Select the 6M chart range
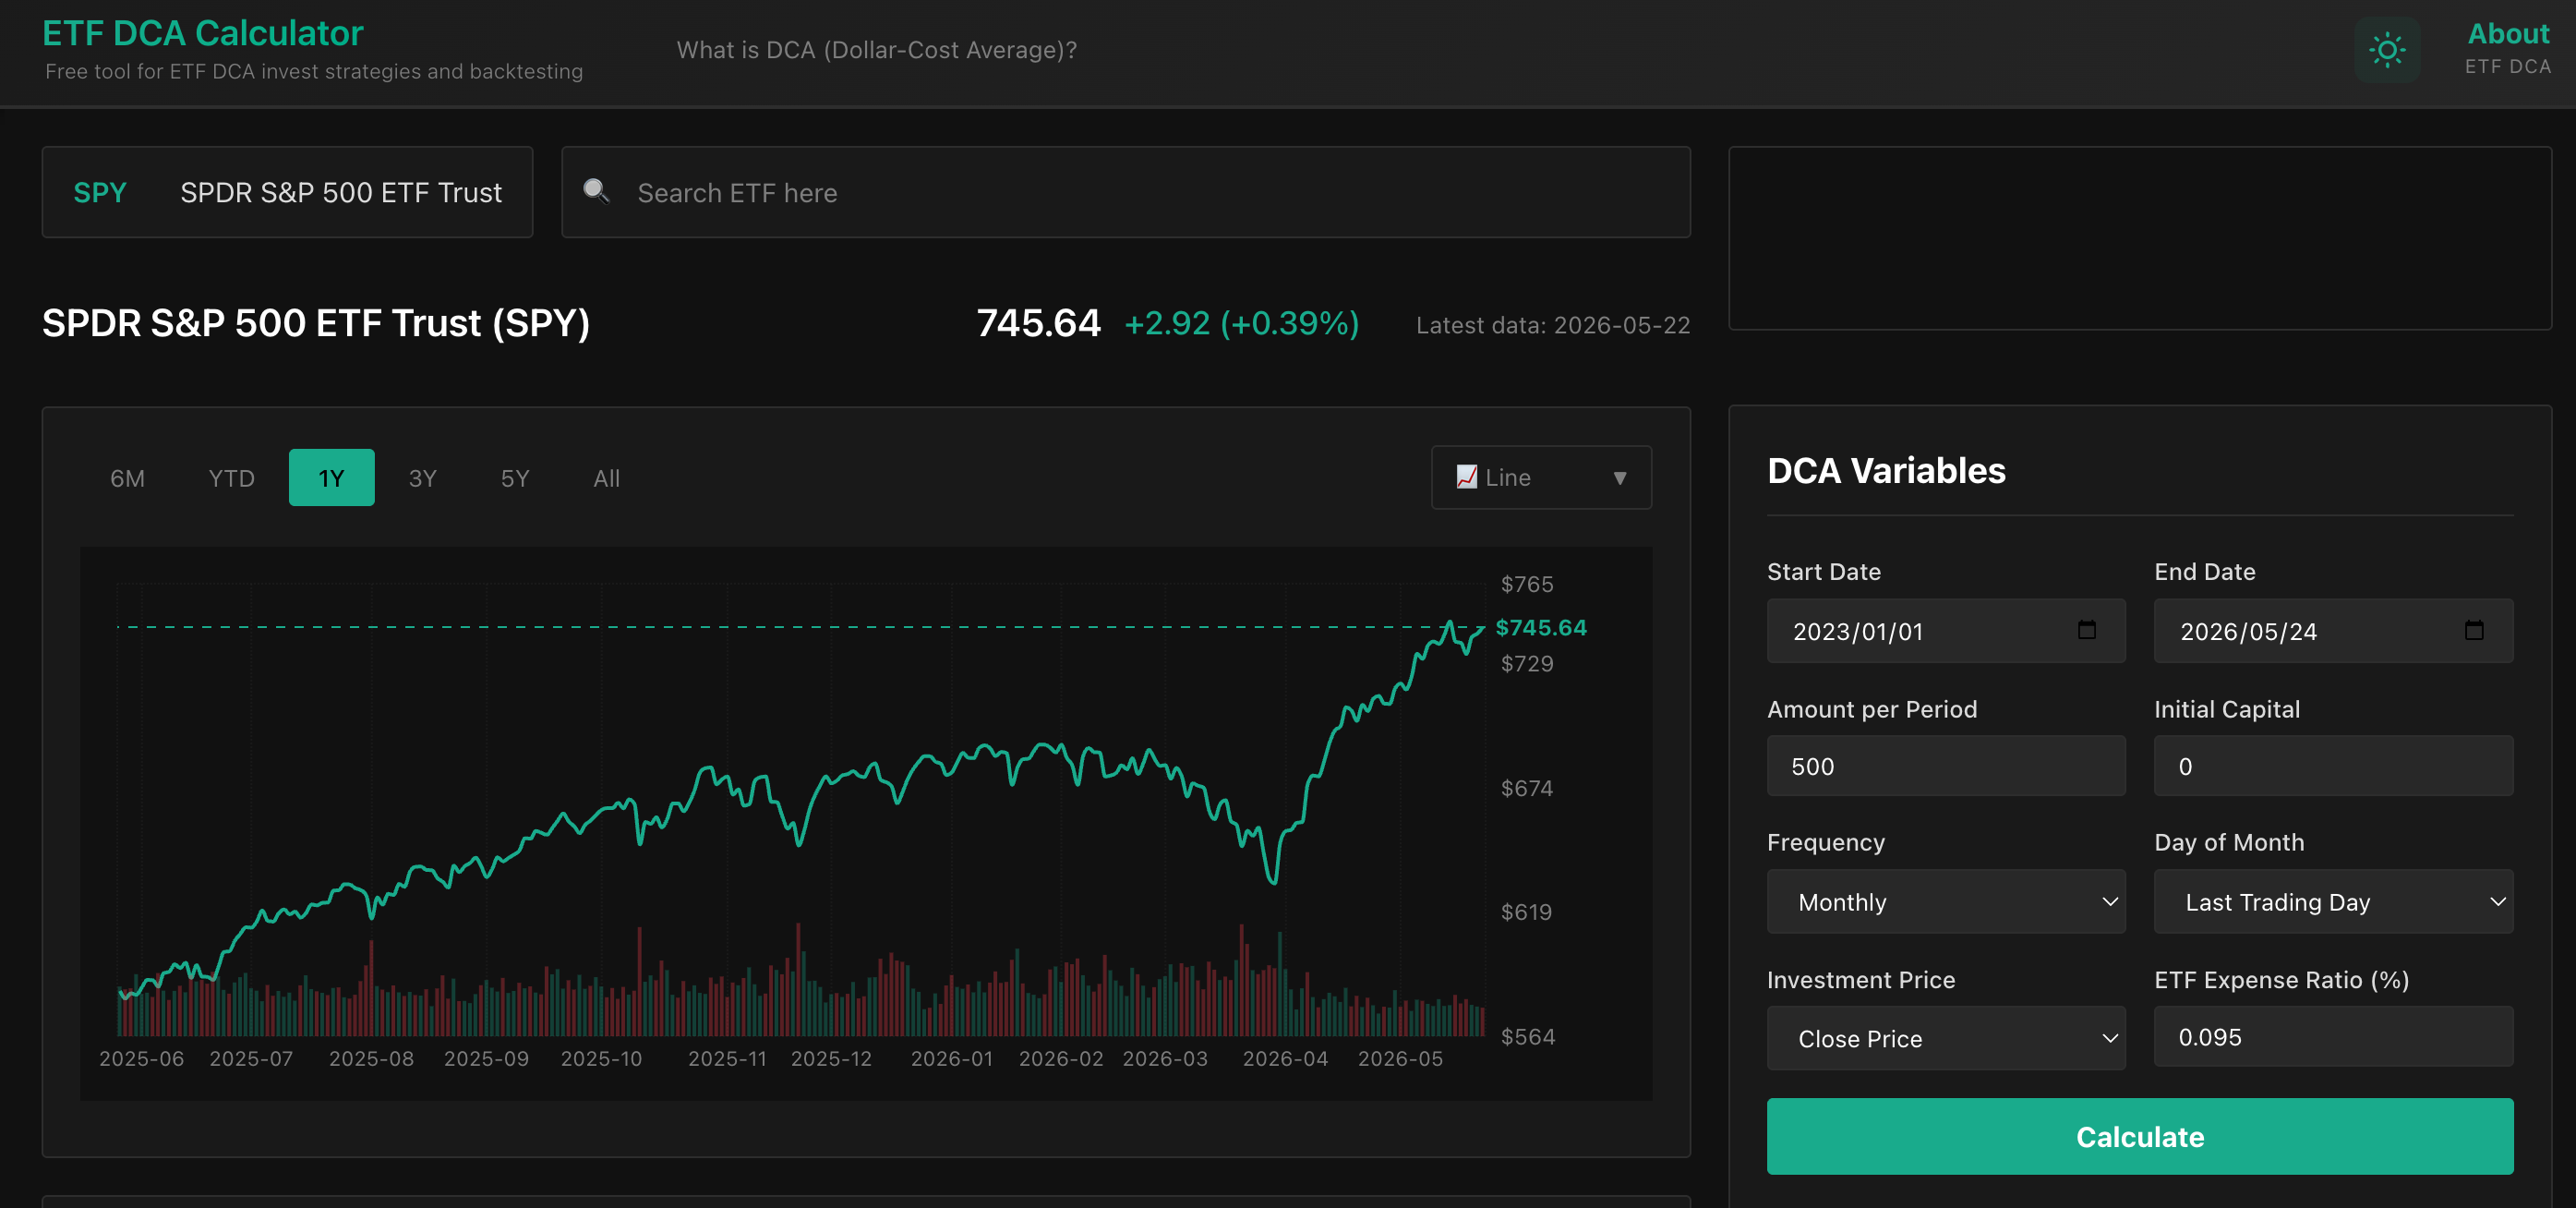Image resolution: width=2576 pixels, height=1208 pixels. (127, 478)
